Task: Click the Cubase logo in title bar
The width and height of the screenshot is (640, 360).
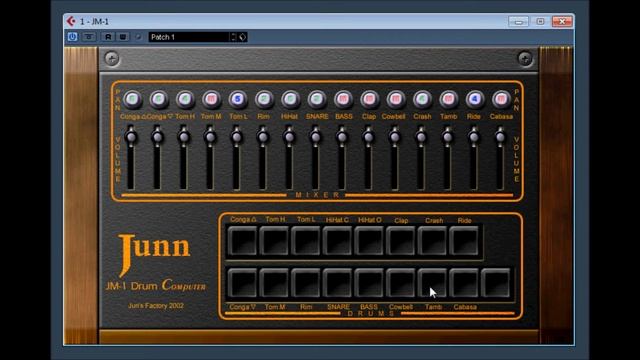Action: click(71, 21)
